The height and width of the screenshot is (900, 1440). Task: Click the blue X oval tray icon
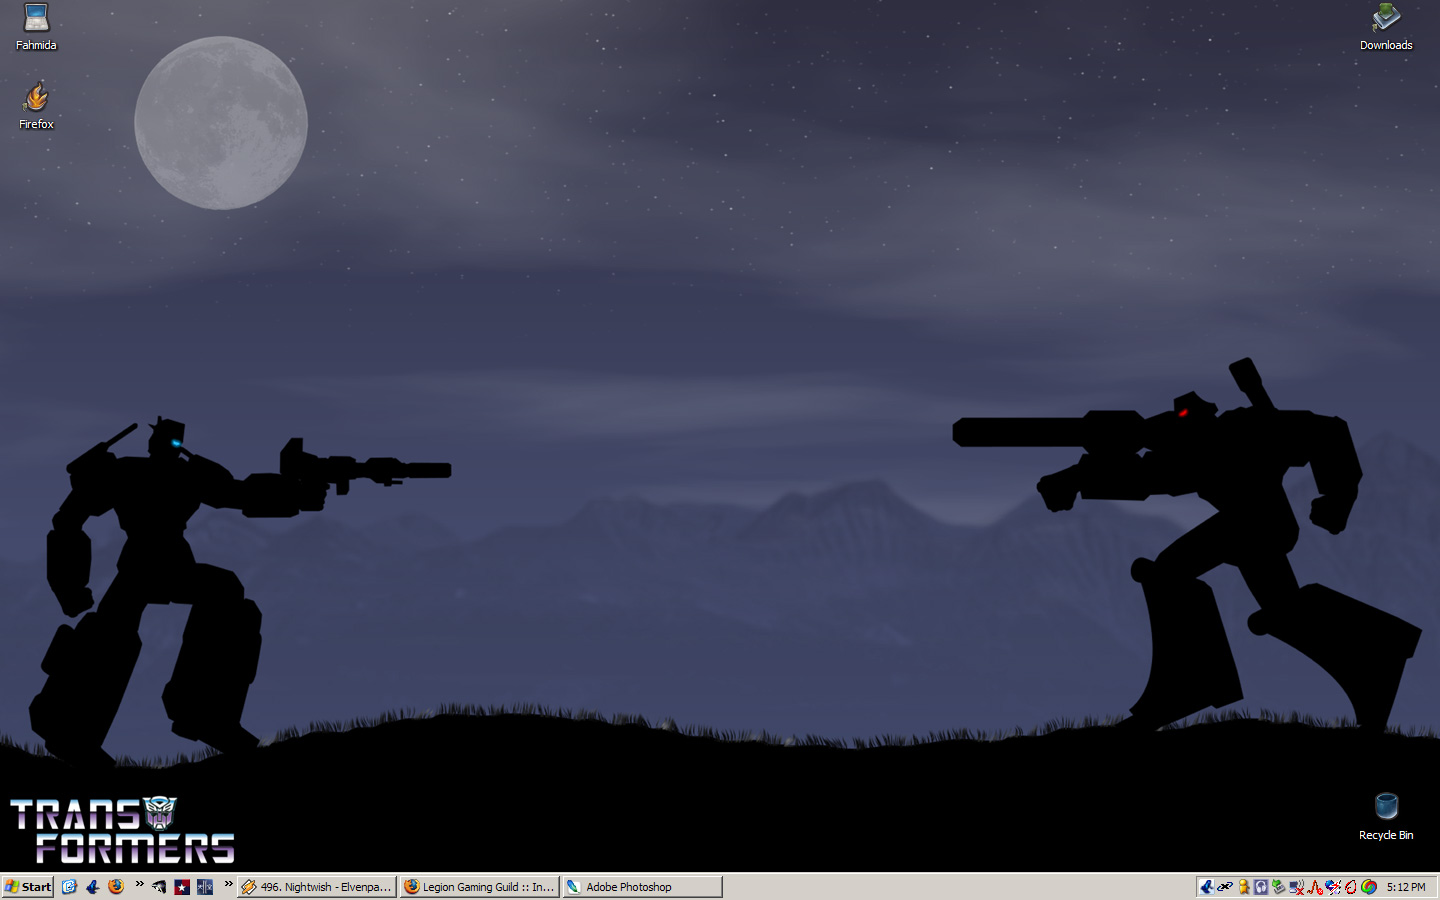click(x=1225, y=887)
